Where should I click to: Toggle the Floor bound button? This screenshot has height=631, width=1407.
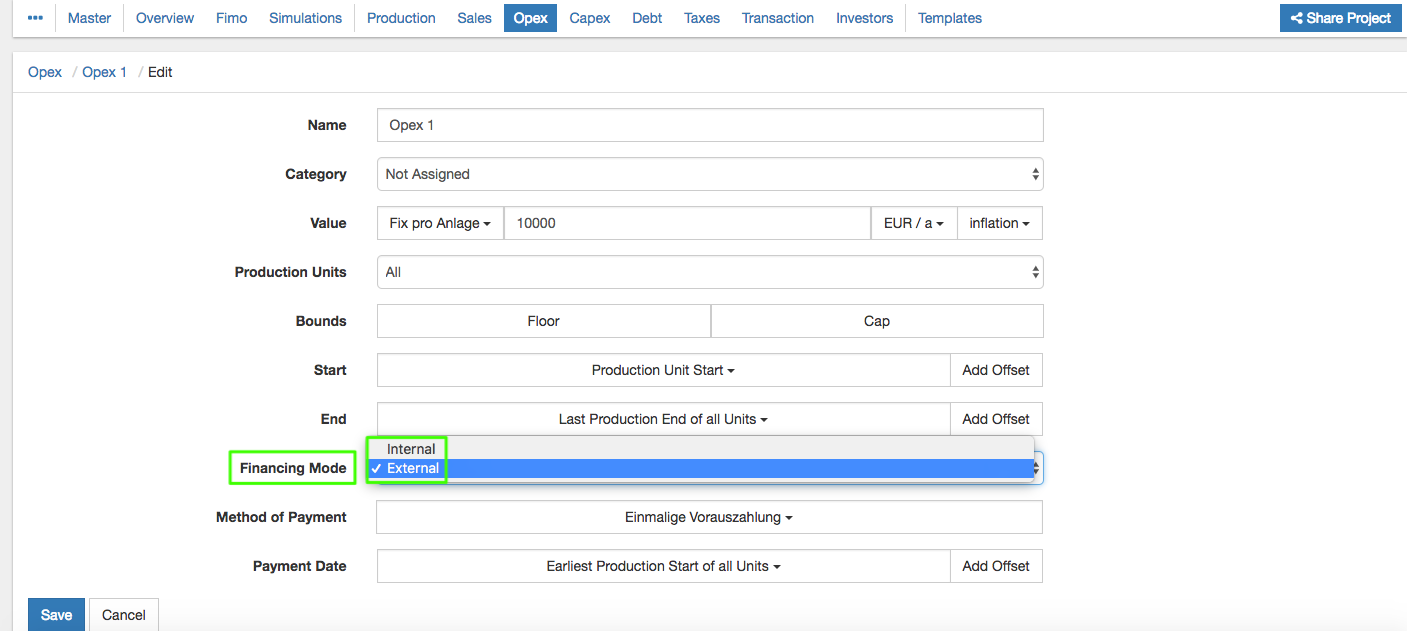click(x=543, y=321)
